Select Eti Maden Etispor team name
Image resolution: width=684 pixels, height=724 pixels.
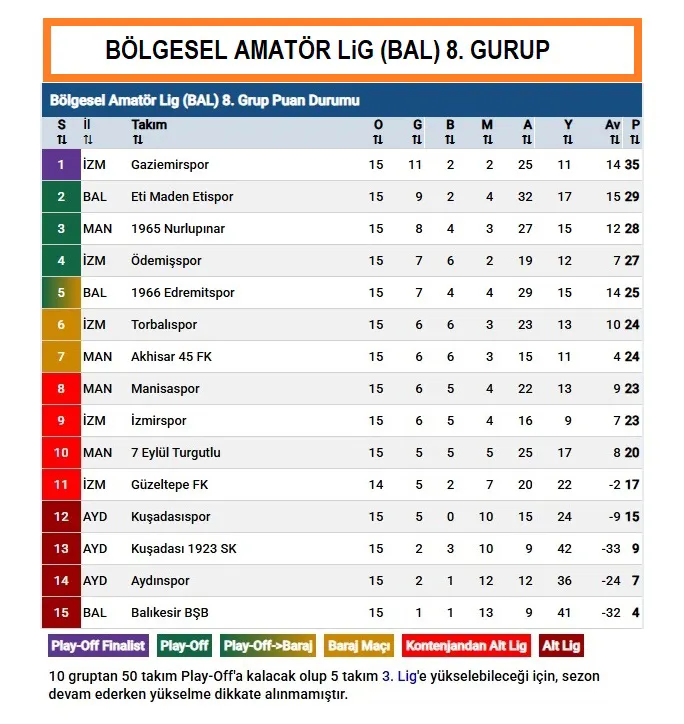click(182, 197)
